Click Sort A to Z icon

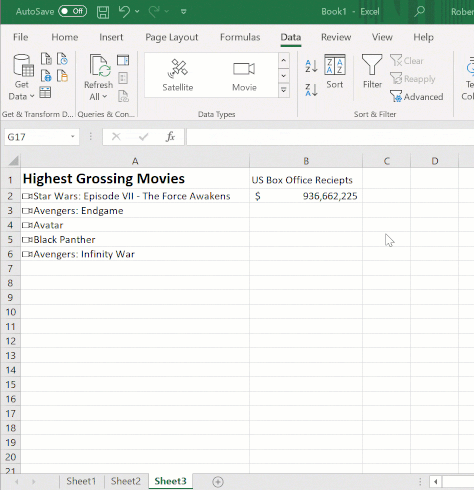click(x=311, y=66)
